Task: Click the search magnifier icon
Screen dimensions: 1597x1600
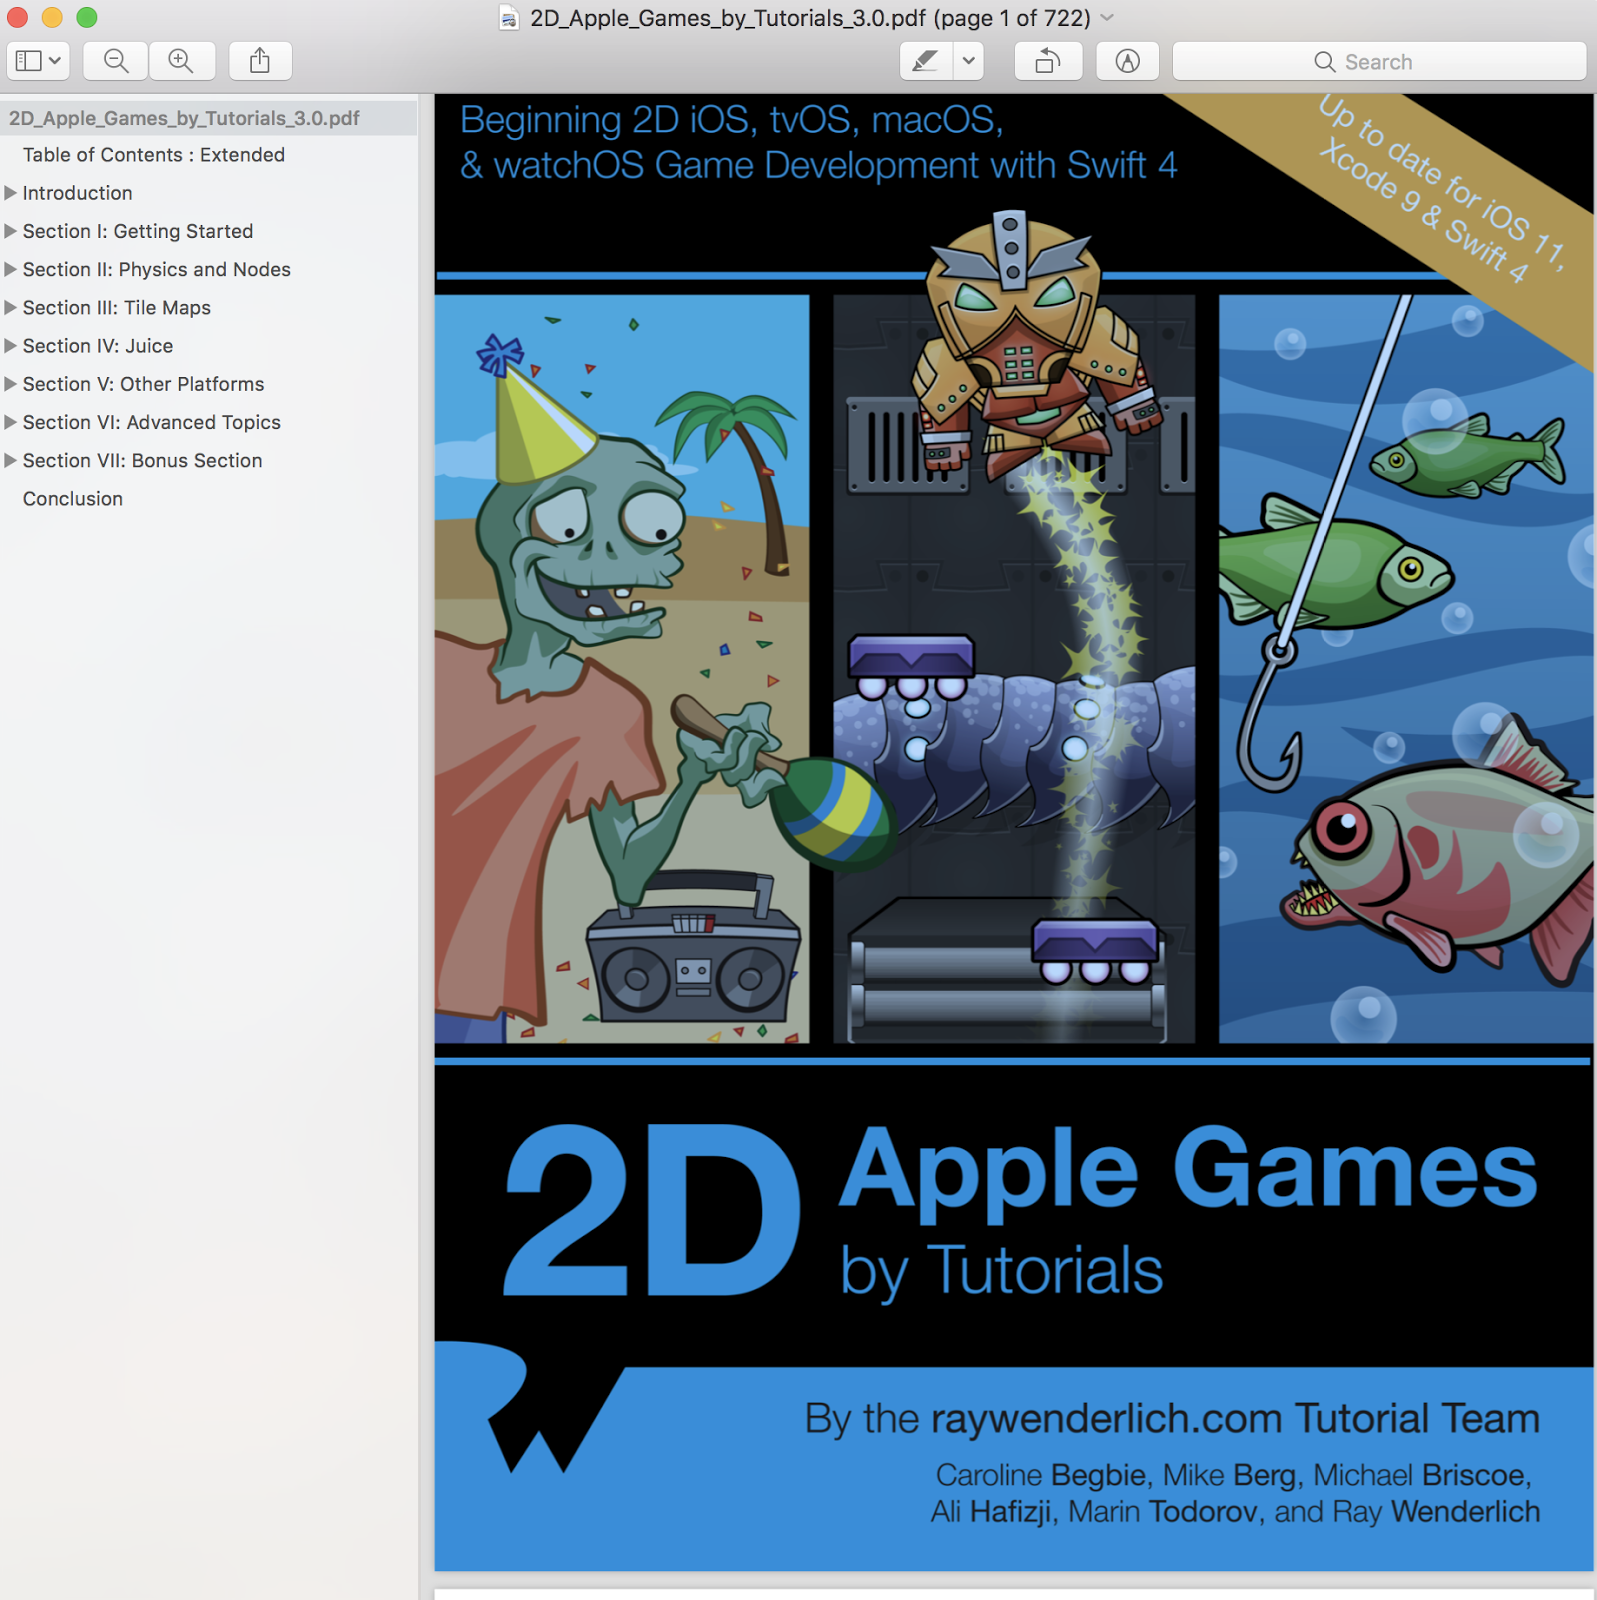Action: (1325, 62)
